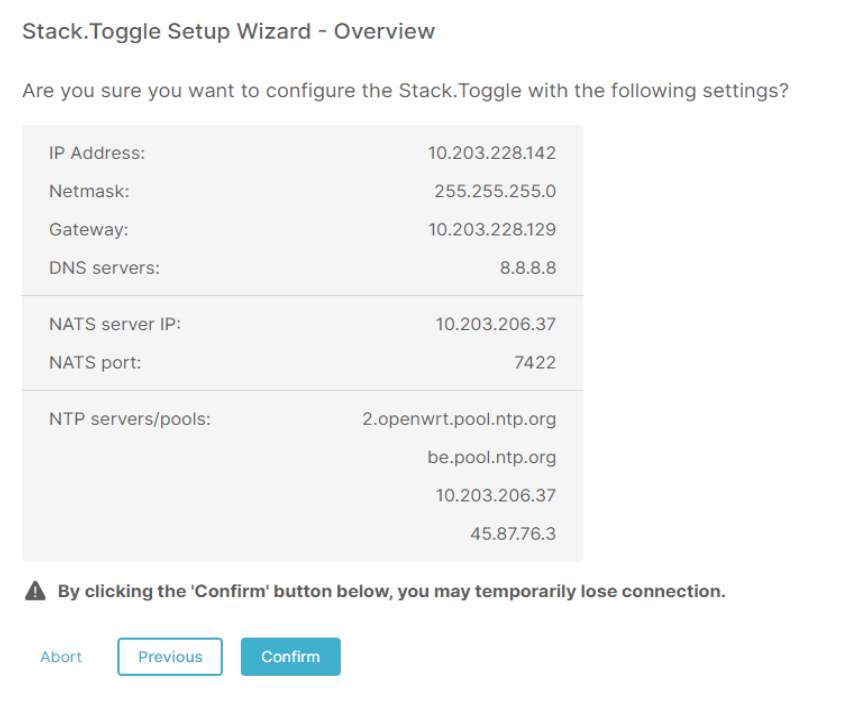Click the 2.openwrt.pool.ntp.org NTP entry
Viewport: 864px width, 727px height.
pos(459,419)
